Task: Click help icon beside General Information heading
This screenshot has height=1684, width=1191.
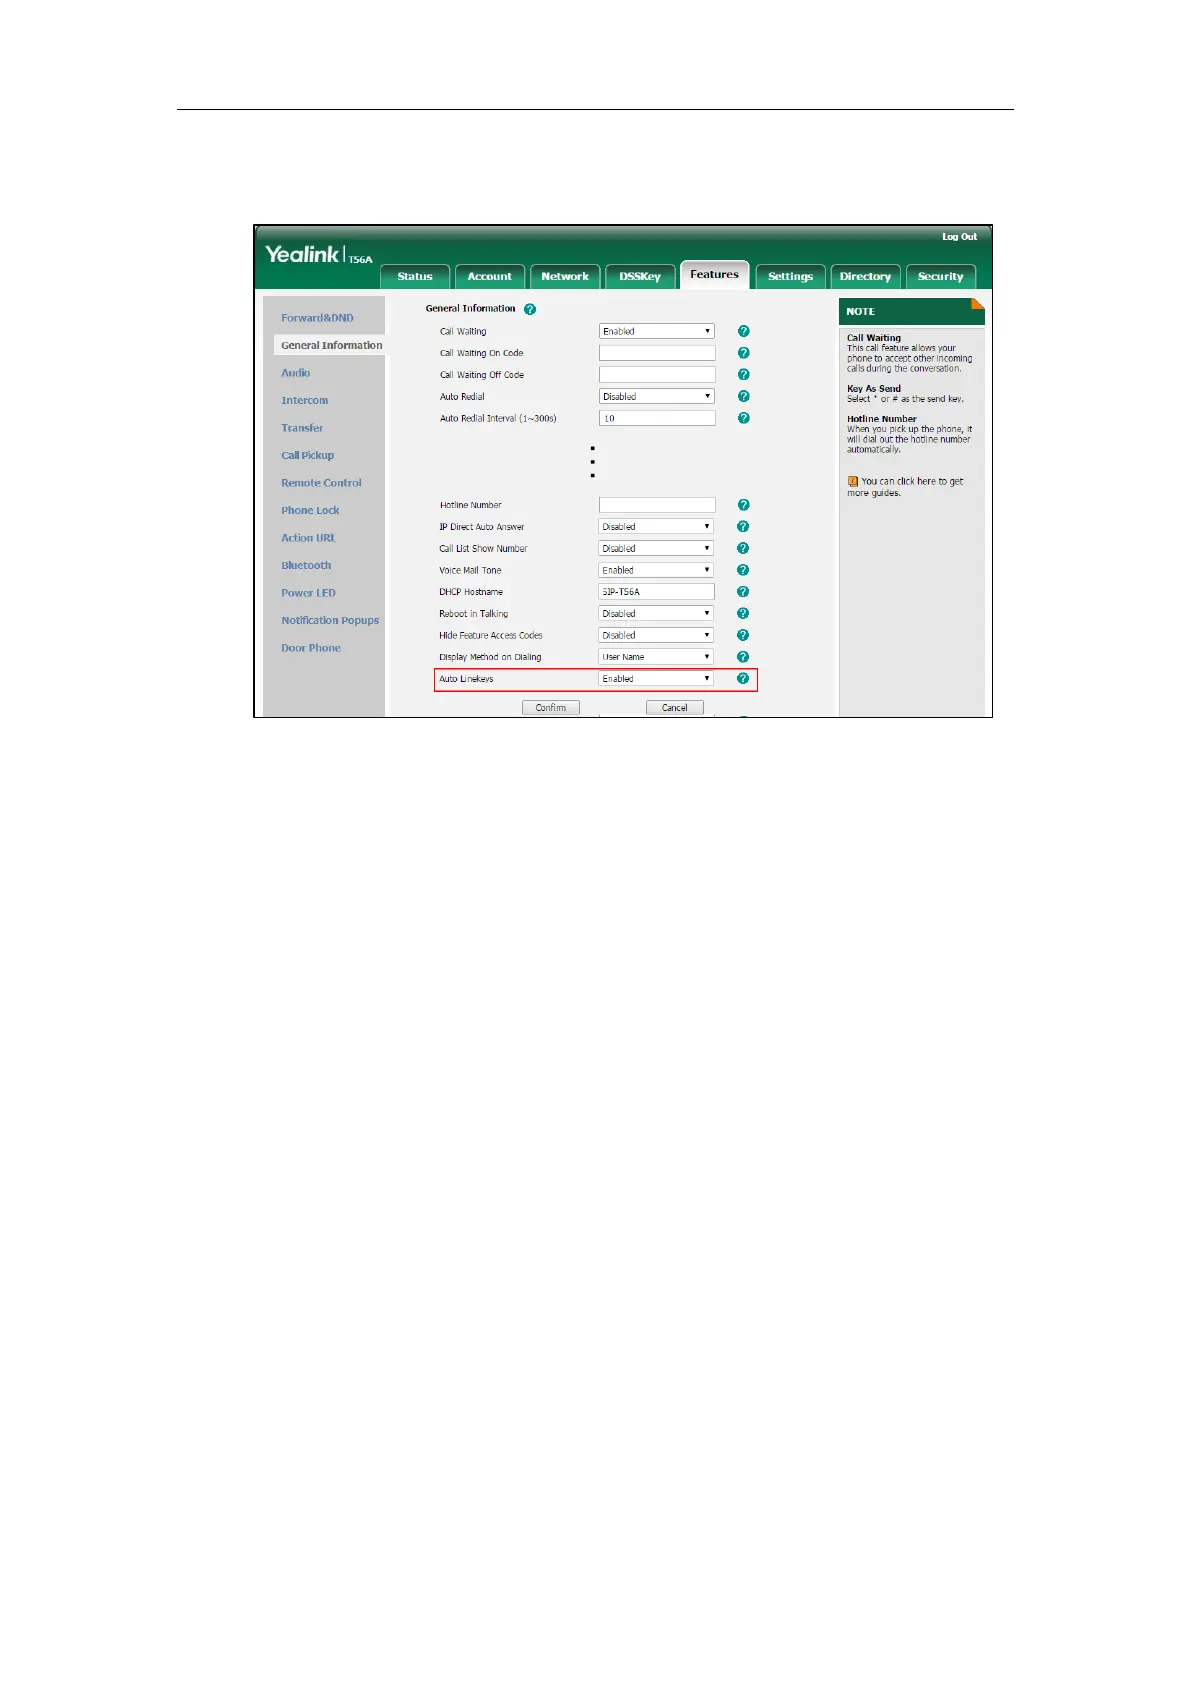Action: [530, 309]
